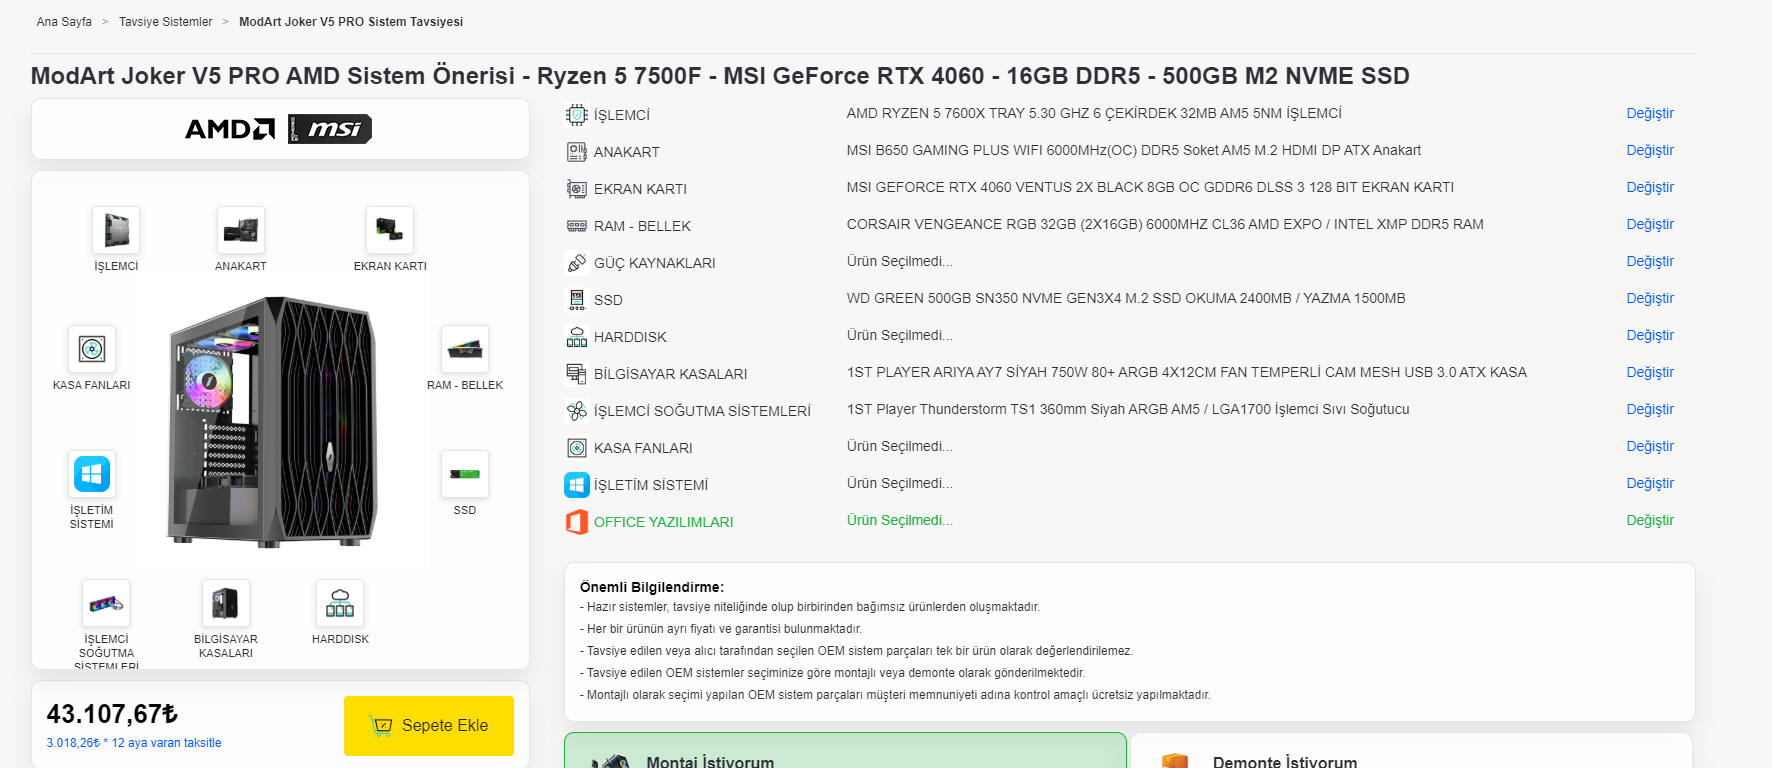Click the İŞLEMCİ SOĞUTMA SİSTEMLERİ fan icon in the list

pyautogui.click(x=577, y=411)
